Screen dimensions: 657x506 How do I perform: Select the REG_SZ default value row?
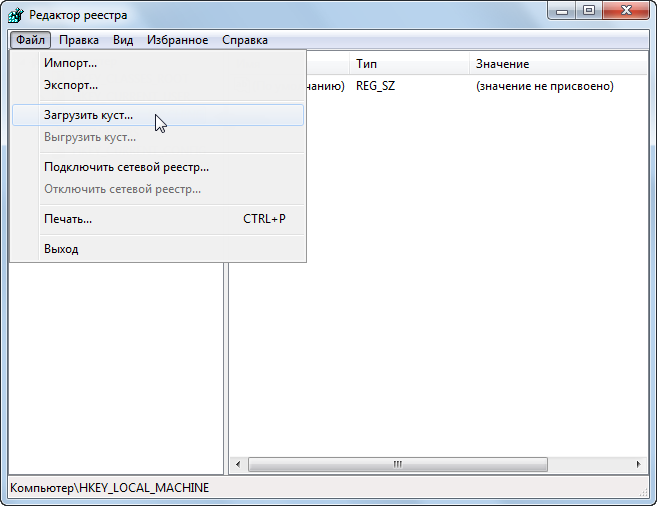376,86
